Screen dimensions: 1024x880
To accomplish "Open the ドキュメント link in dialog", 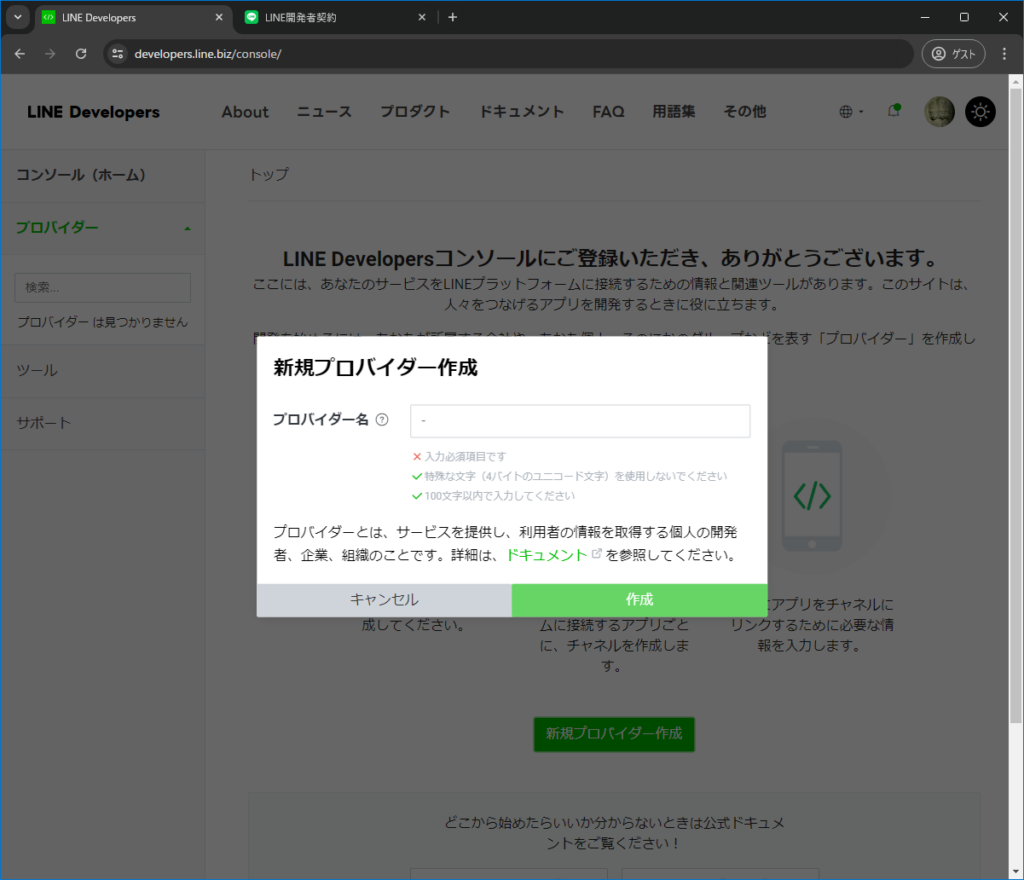I will point(547,555).
